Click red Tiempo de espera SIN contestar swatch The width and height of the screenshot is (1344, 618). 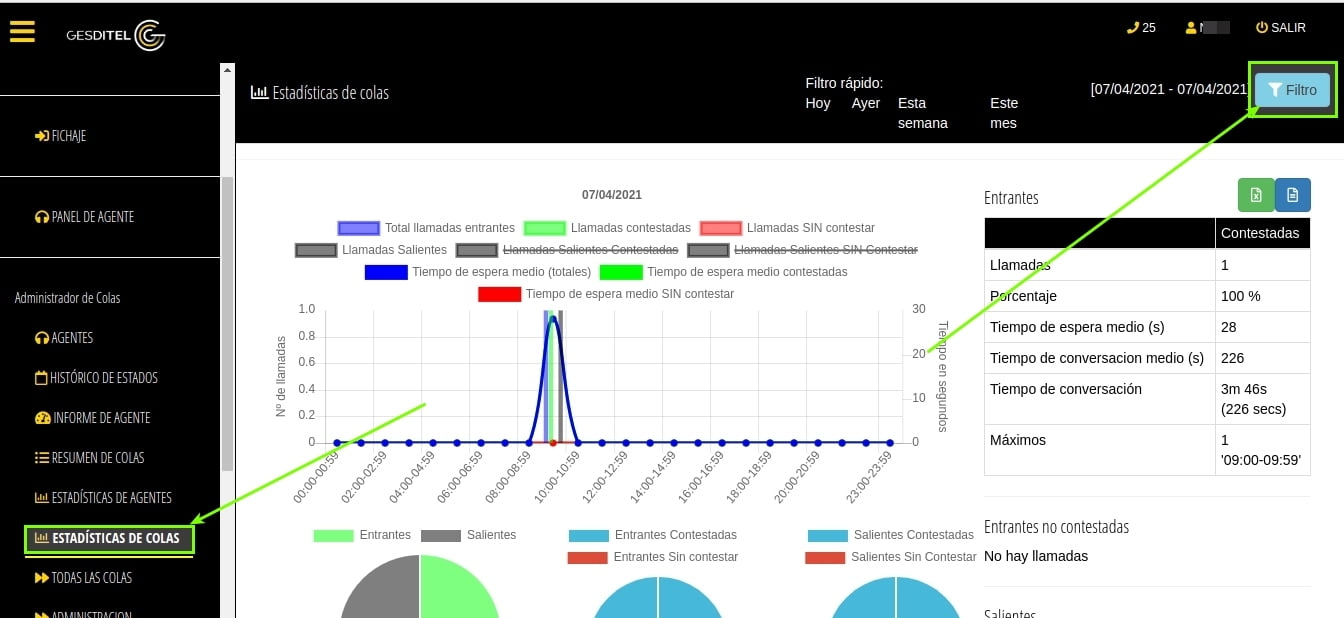[x=499, y=294]
